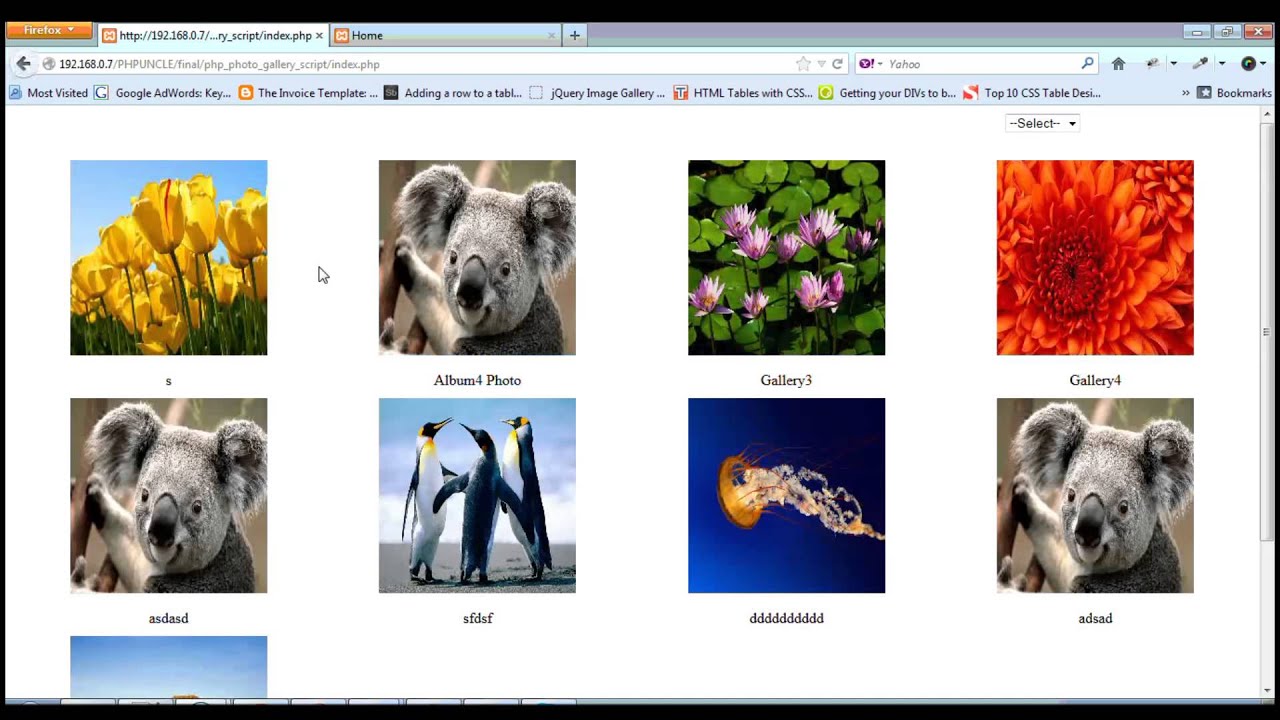The width and height of the screenshot is (1280, 720).
Task: Click the Yahoo search input field
Action: [980, 64]
